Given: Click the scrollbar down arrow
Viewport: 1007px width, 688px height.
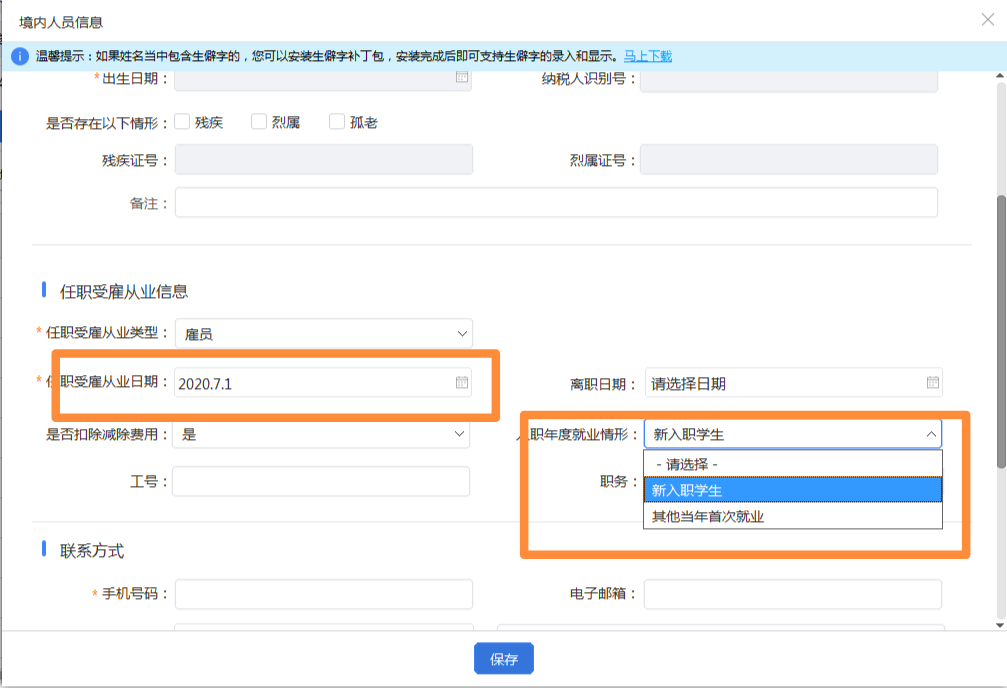Looking at the screenshot, I should (1000, 625).
